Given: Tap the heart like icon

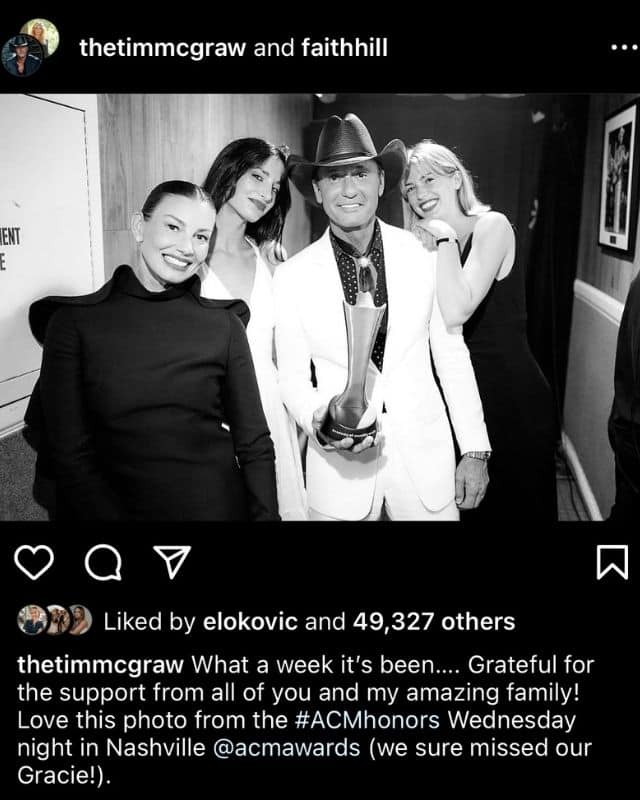Looking at the screenshot, I should pos(34,562).
